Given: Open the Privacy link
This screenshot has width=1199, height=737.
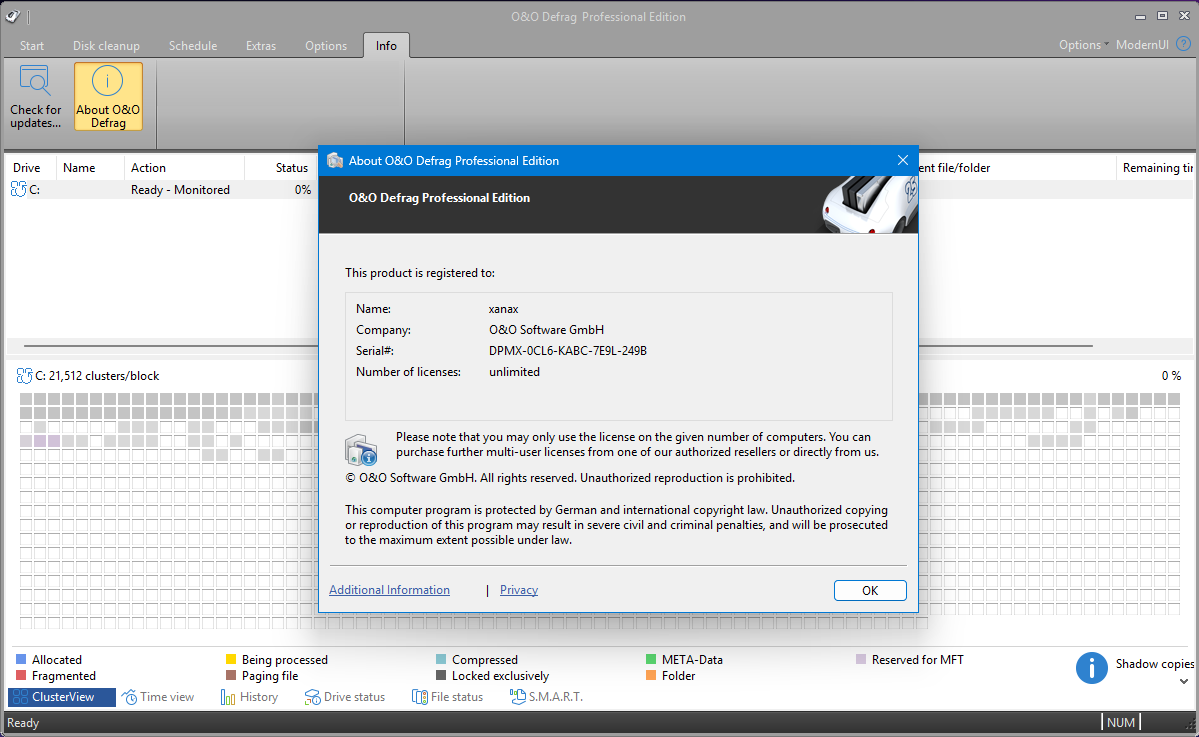Looking at the screenshot, I should click(518, 589).
